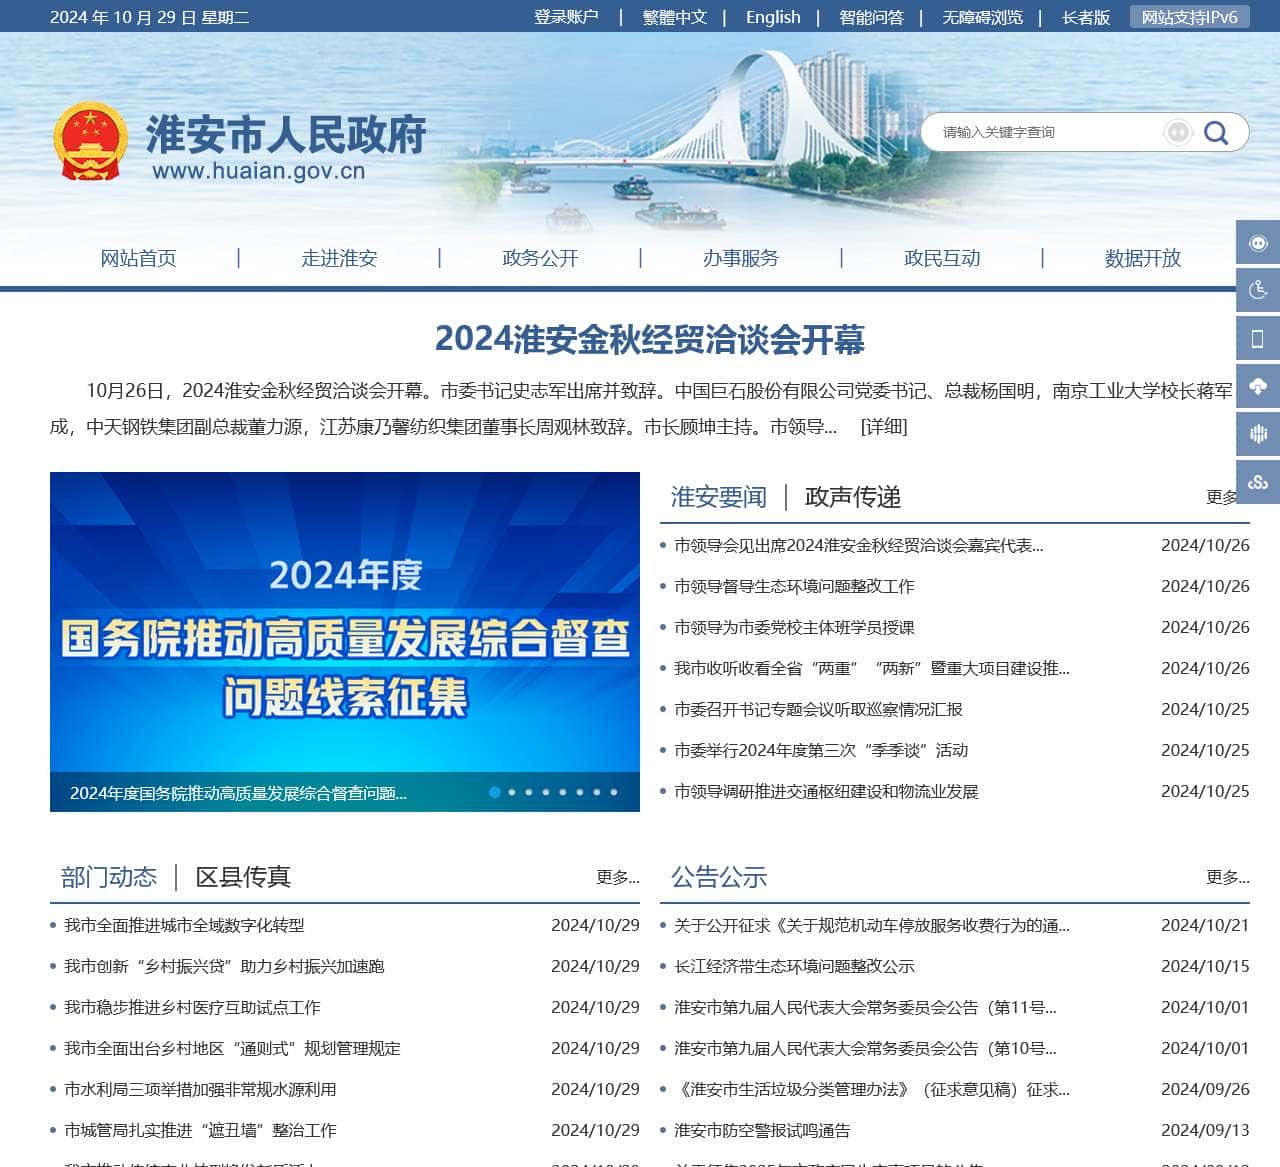Open the 政务公开 navigation menu
The image size is (1280, 1167).
tap(540, 257)
